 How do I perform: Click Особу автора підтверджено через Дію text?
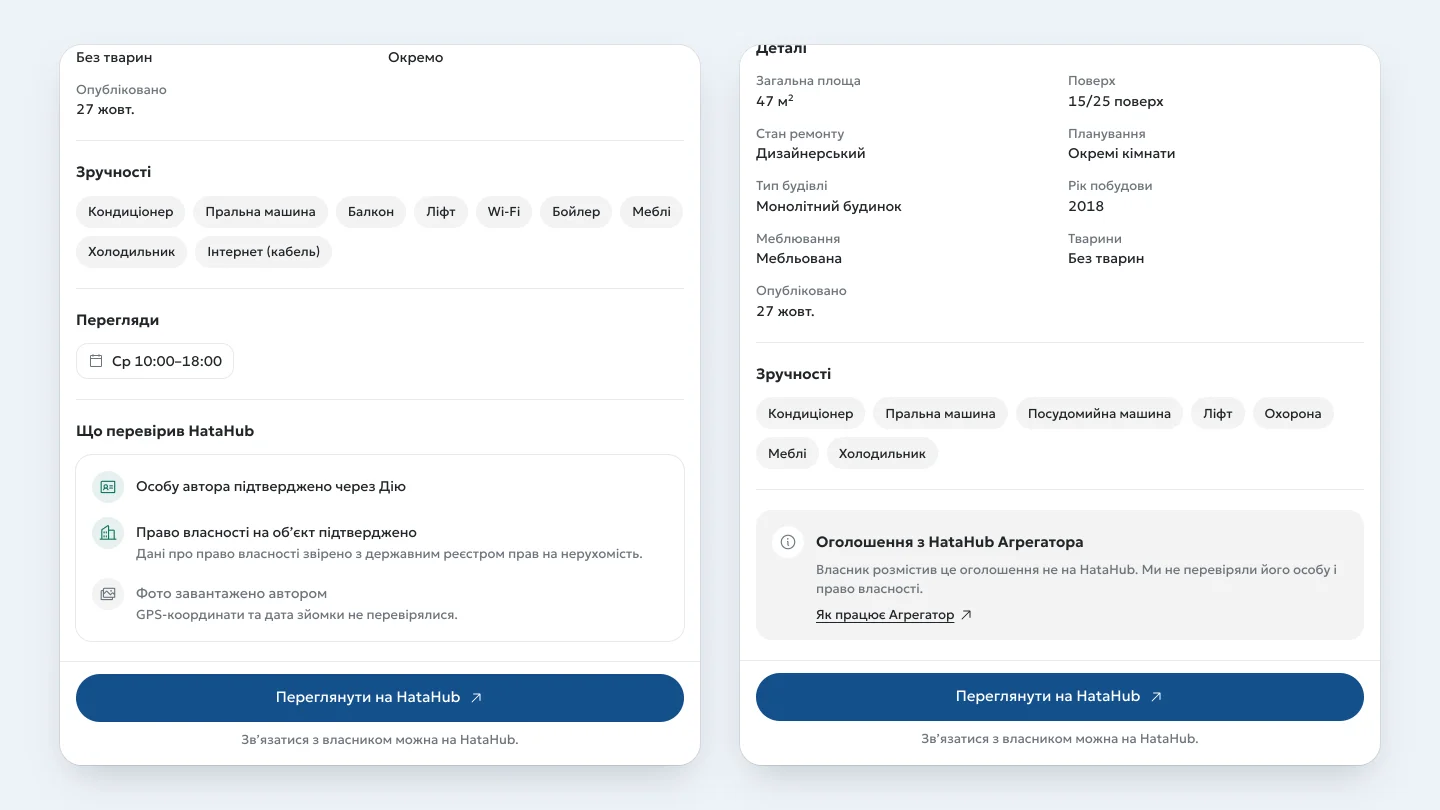[271, 487]
